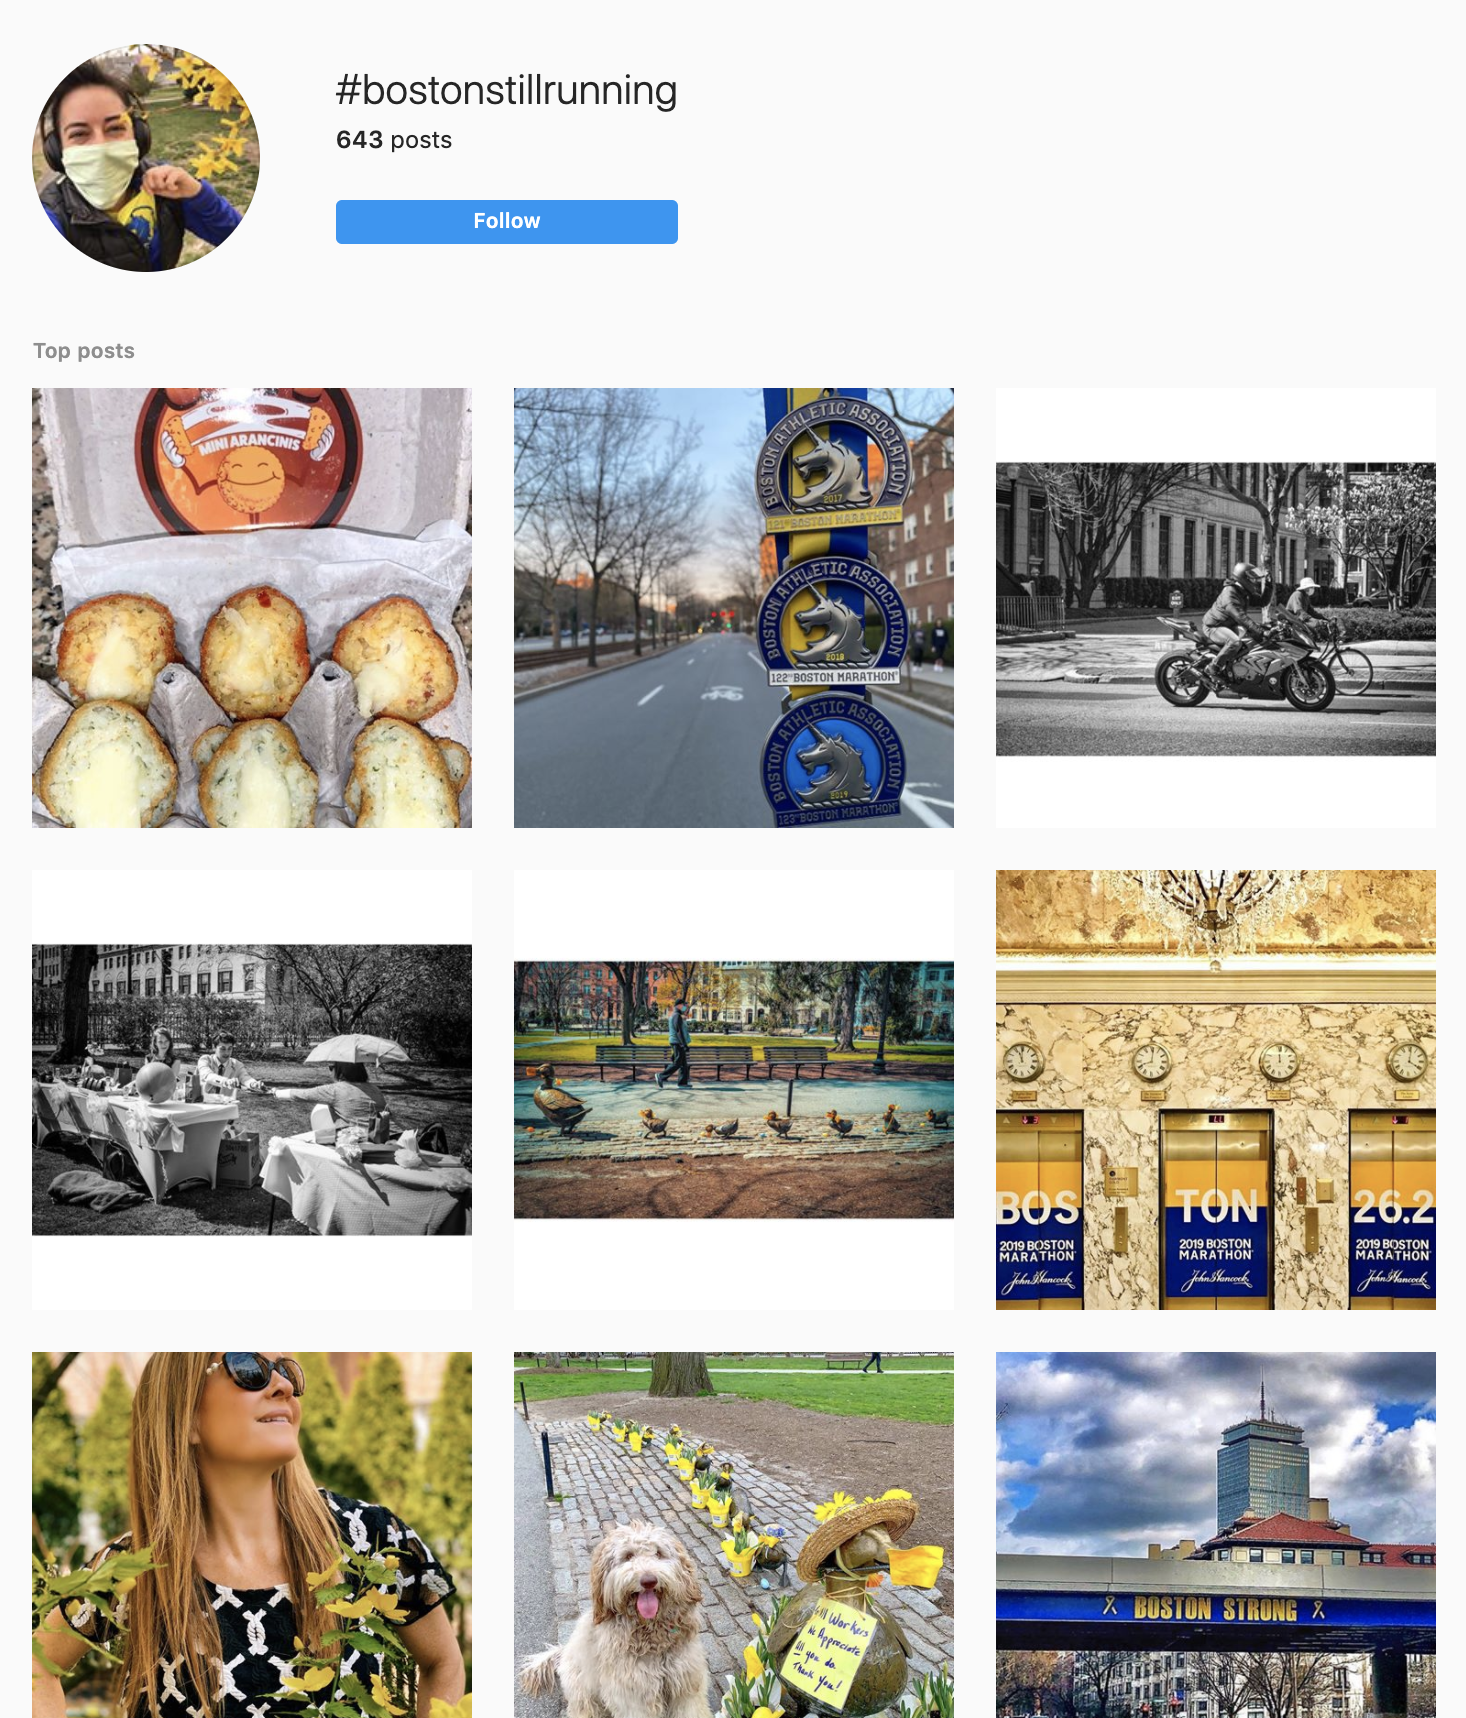Click the #bostonstillrunning hashtag title
Screen dimensions: 1466x1718
(x=506, y=90)
